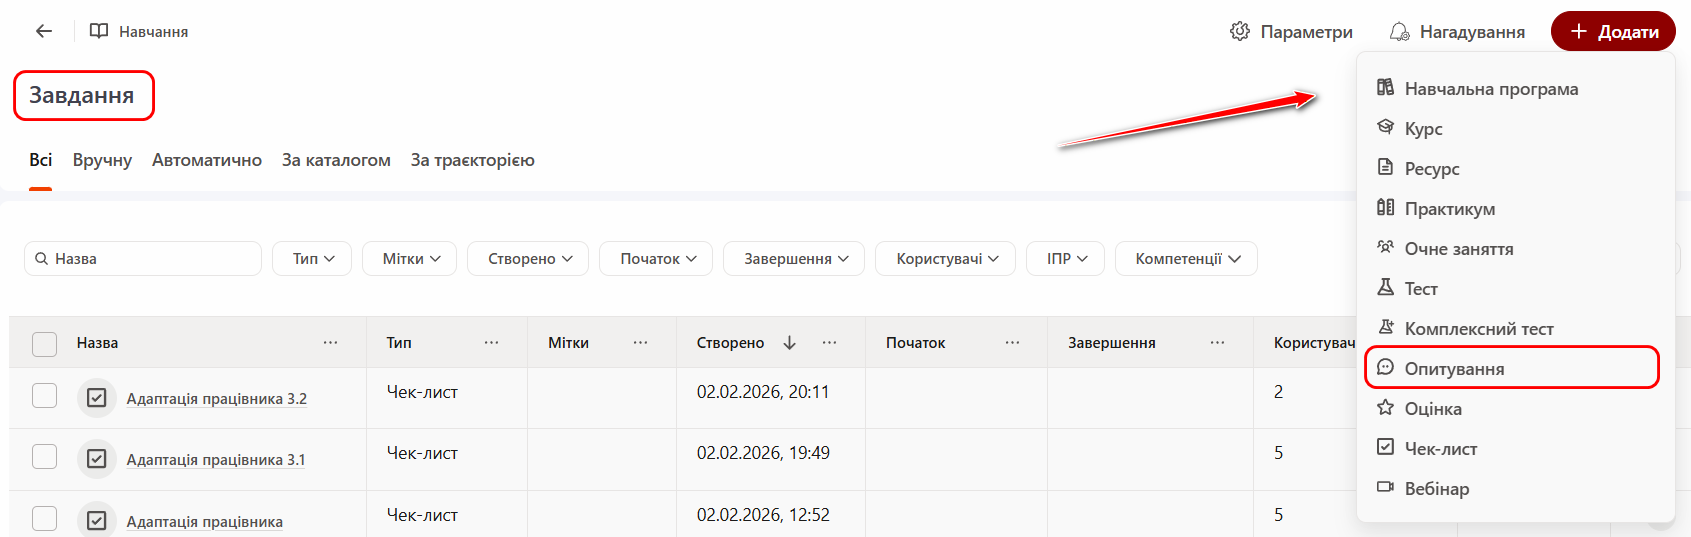Expand the Тип filter dropdown
This screenshot has height=537, width=1691.
[x=313, y=259]
